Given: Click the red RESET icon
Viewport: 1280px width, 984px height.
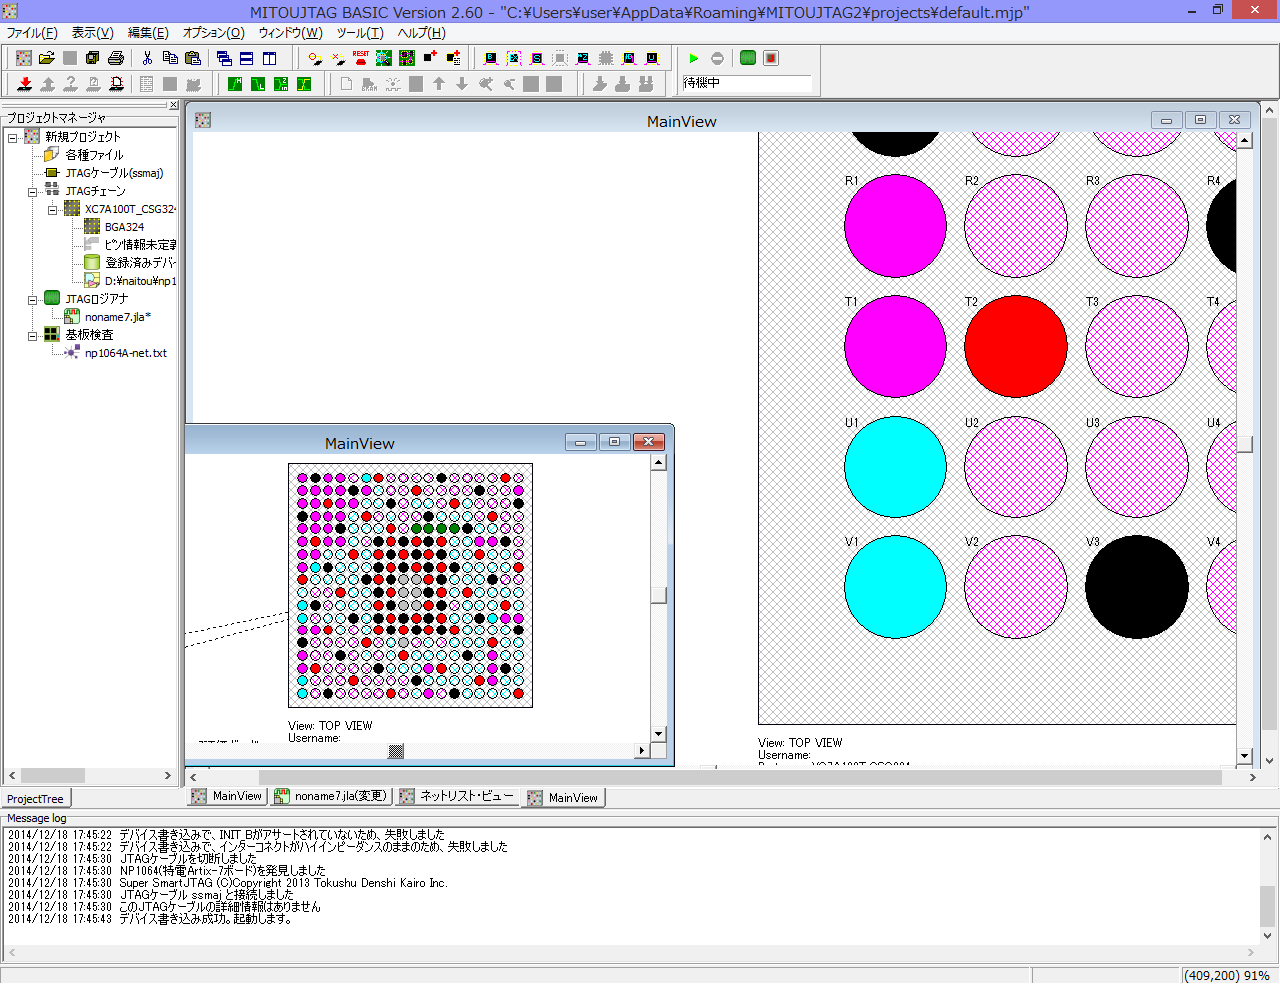Looking at the screenshot, I should 361,58.
